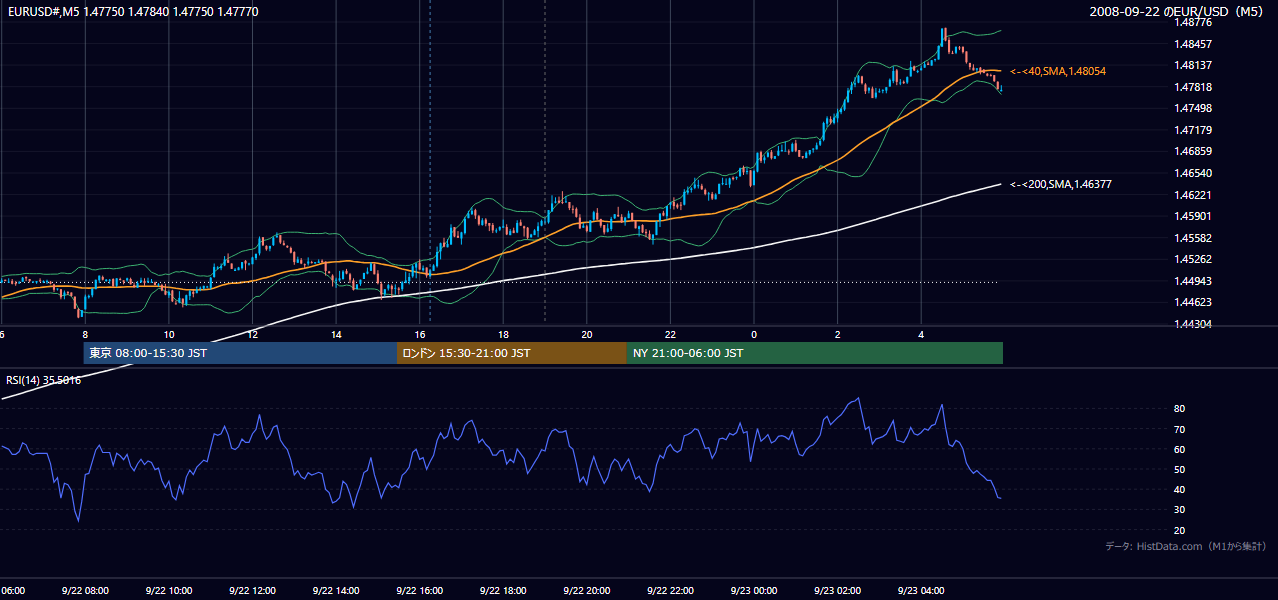Click price axis value 1.44943
1278x600 pixels.
1194,281
